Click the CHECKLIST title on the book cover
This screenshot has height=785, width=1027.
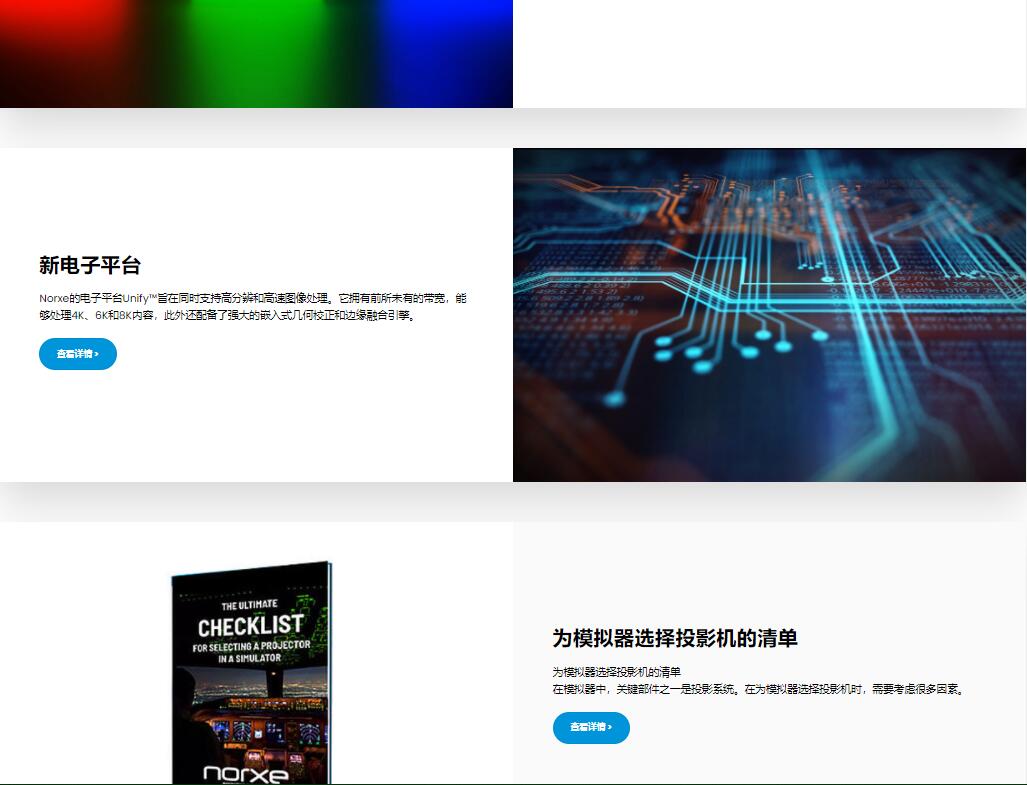coord(250,627)
